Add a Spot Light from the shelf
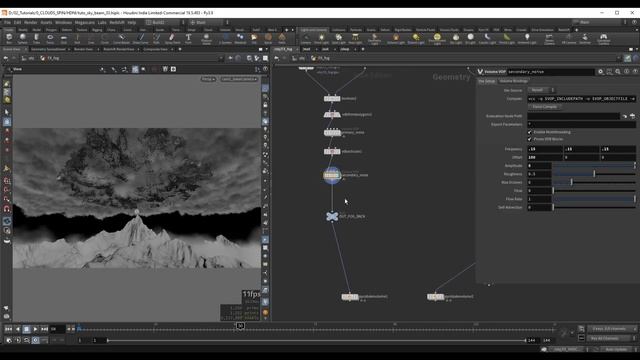The height and width of the screenshot is (360, 640). tap(338, 38)
